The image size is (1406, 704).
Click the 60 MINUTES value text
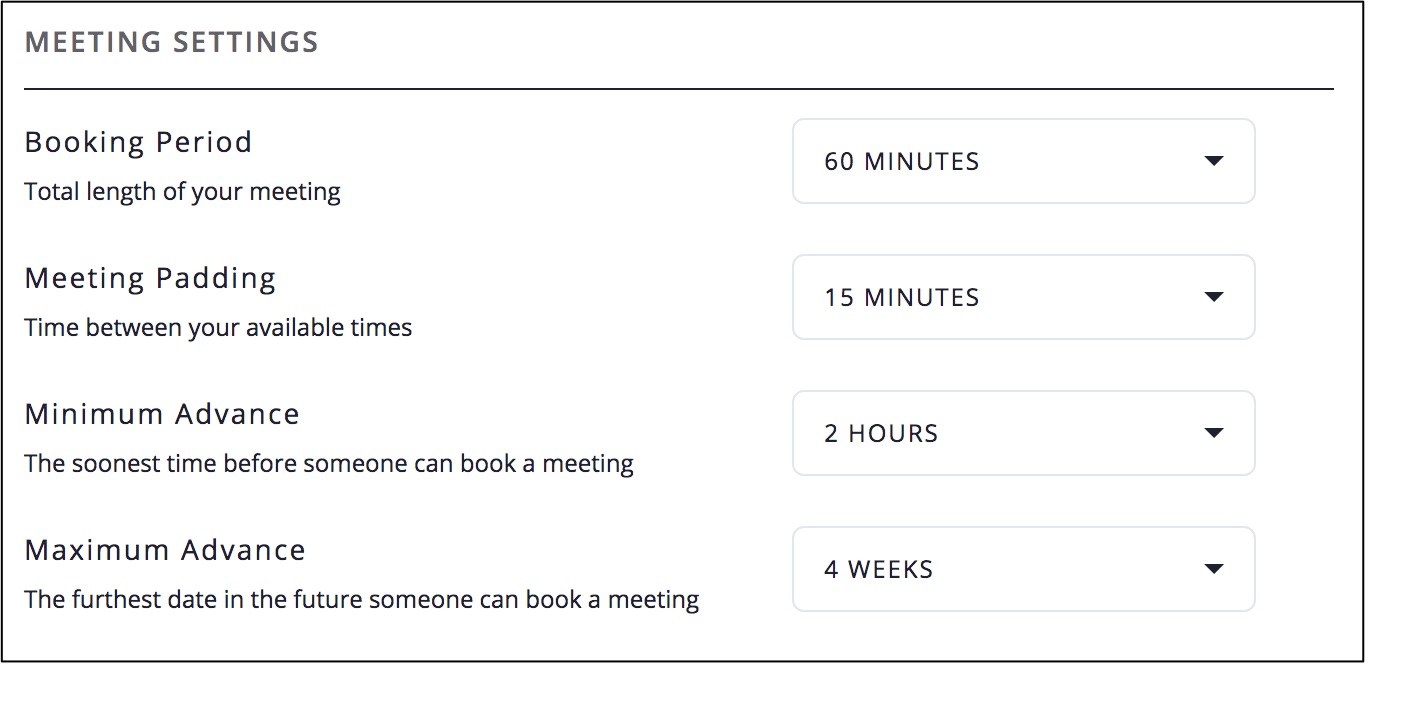[901, 162]
